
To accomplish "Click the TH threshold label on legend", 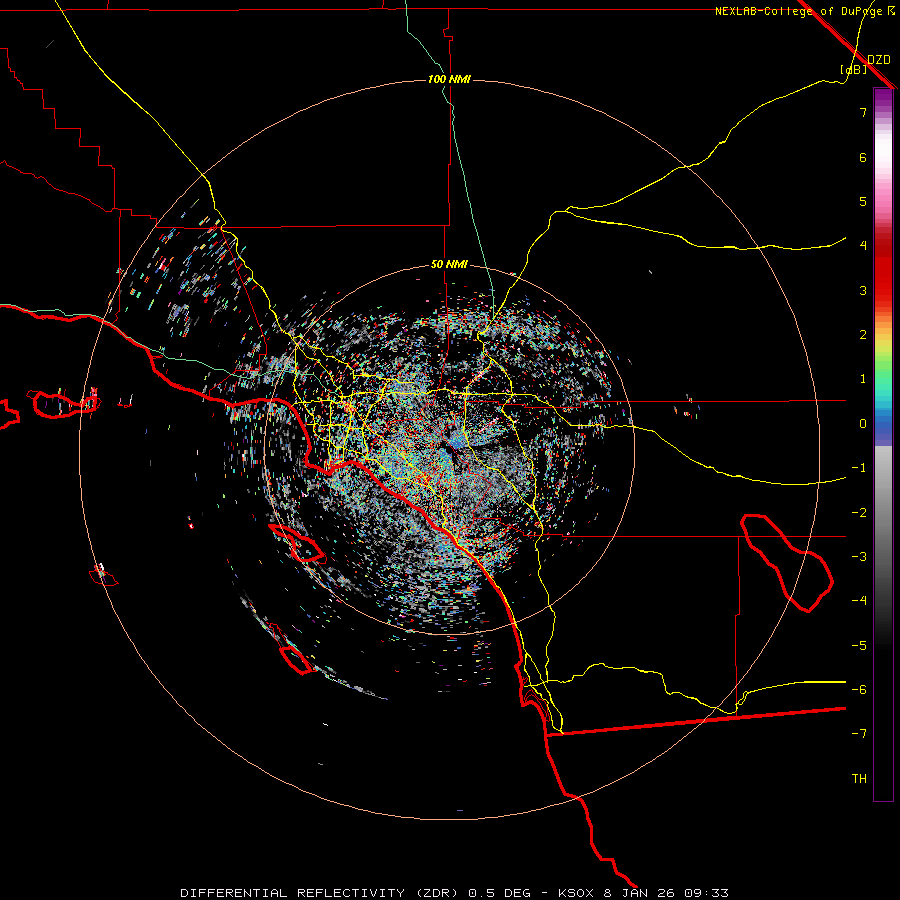I will [859, 779].
